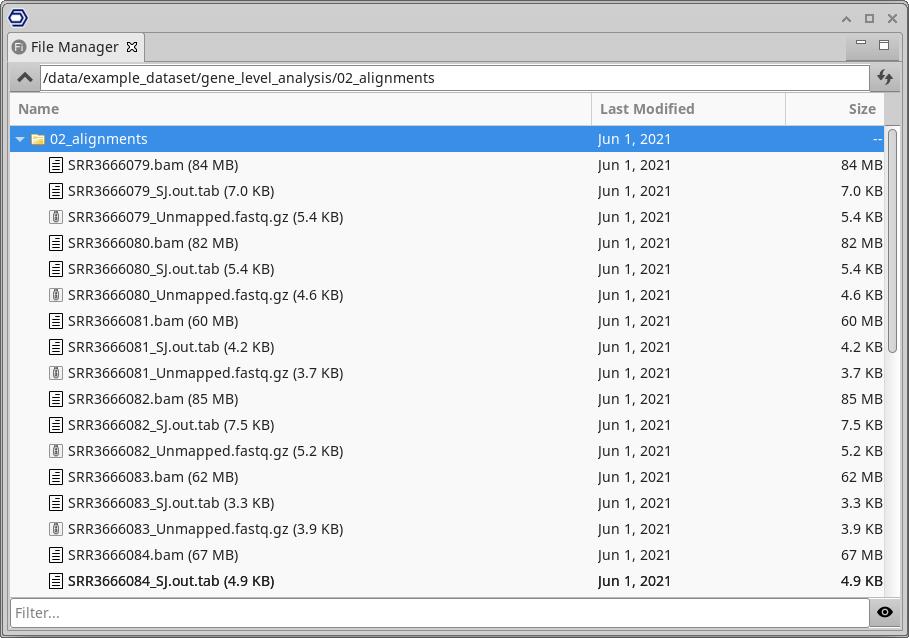Maximize the File Manager panel view
This screenshot has height=638, width=909.
pyautogui.click(x=884, y=45)
